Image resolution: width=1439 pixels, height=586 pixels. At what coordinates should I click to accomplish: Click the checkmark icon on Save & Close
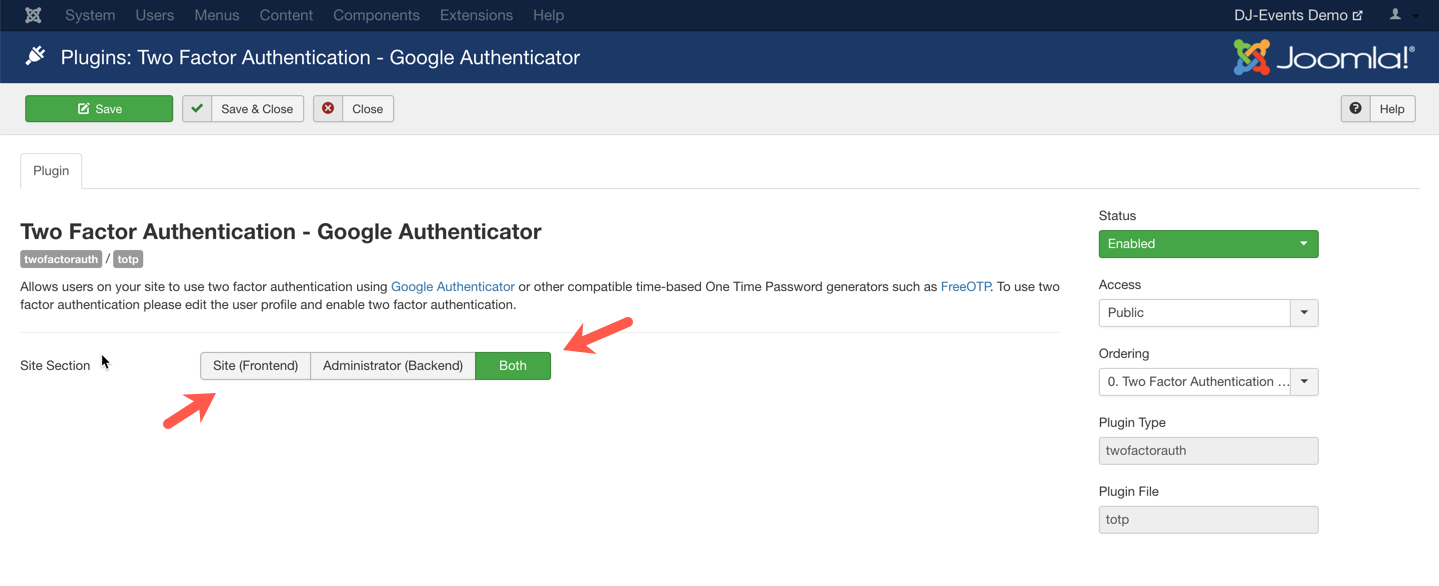click(x=196, y=108)
